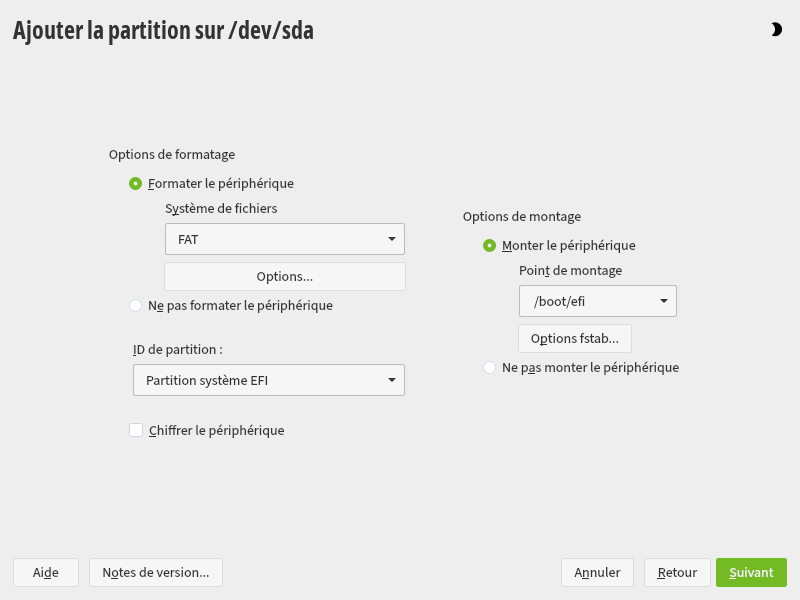Proceed with the green 'Suivant' button

click(x=751, y=573)
